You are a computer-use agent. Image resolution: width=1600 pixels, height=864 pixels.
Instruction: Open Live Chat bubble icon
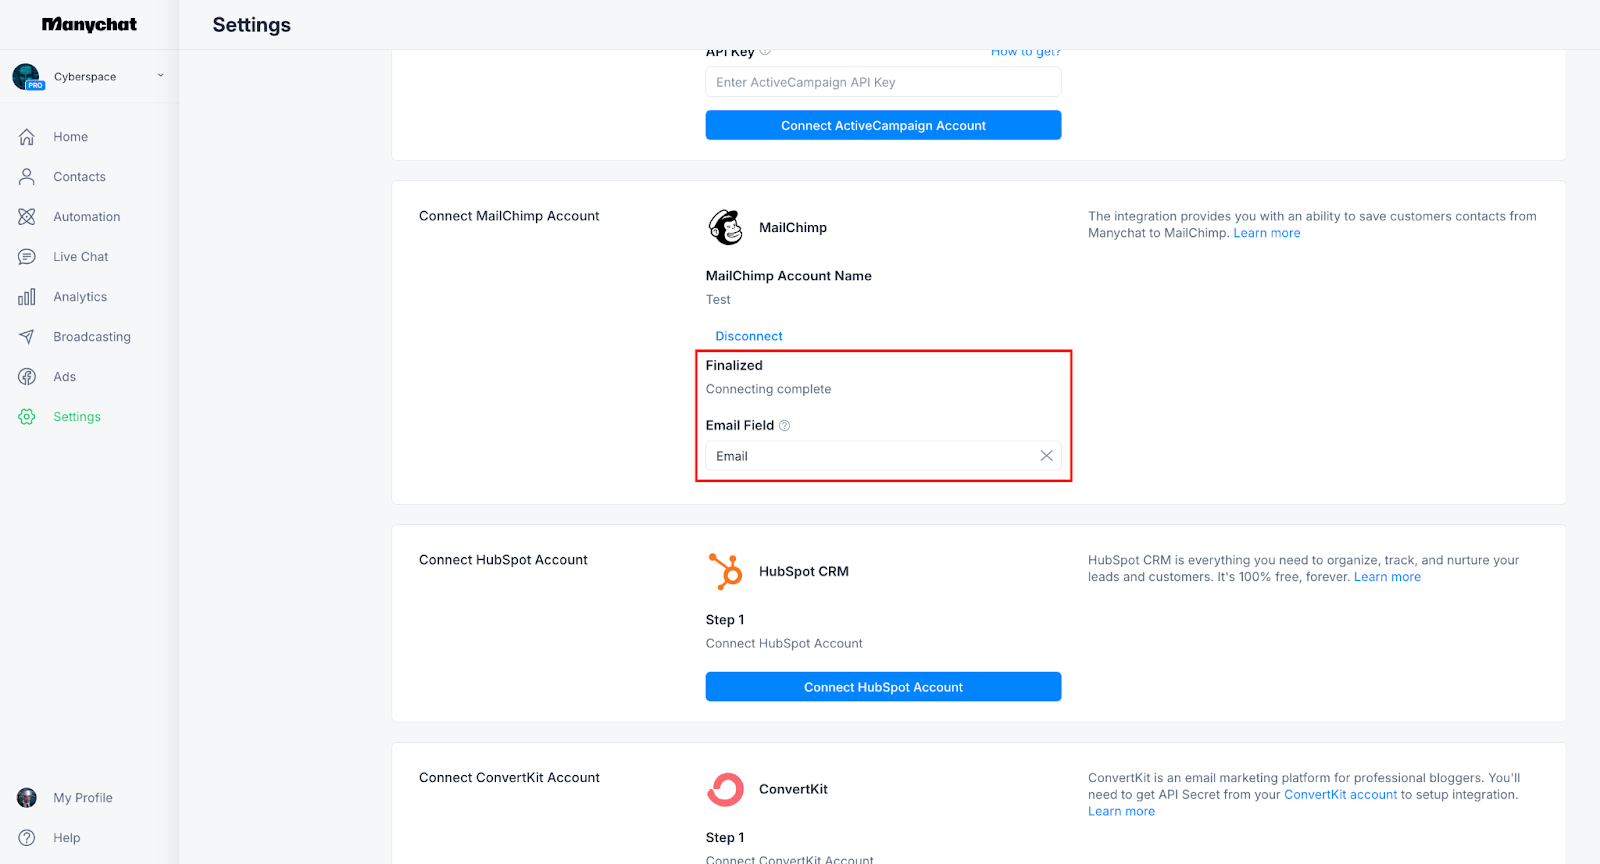point(27,257)
